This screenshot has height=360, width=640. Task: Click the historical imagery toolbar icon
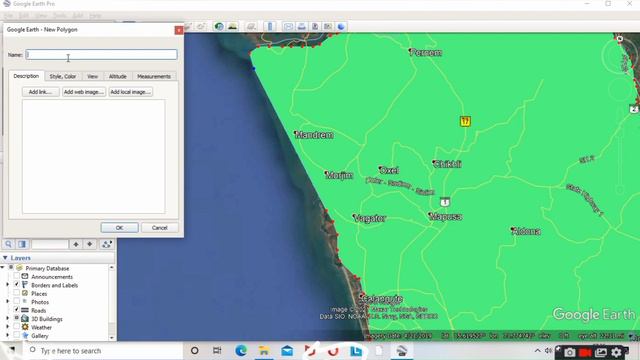point(219,27)
